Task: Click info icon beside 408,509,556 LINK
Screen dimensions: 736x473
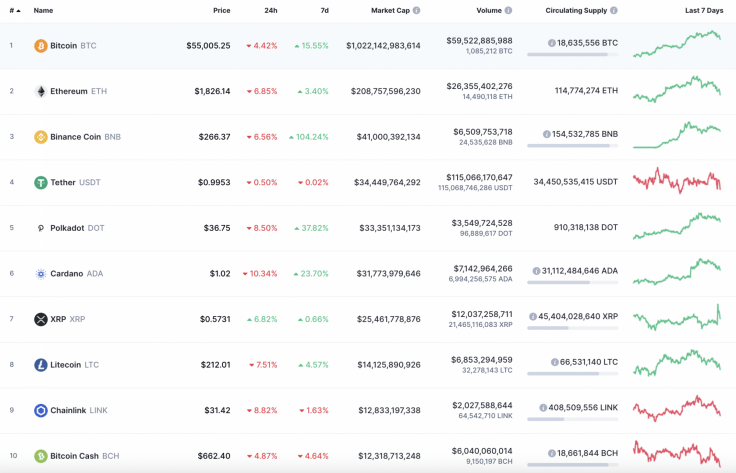Action: click(x=543, y=407)
